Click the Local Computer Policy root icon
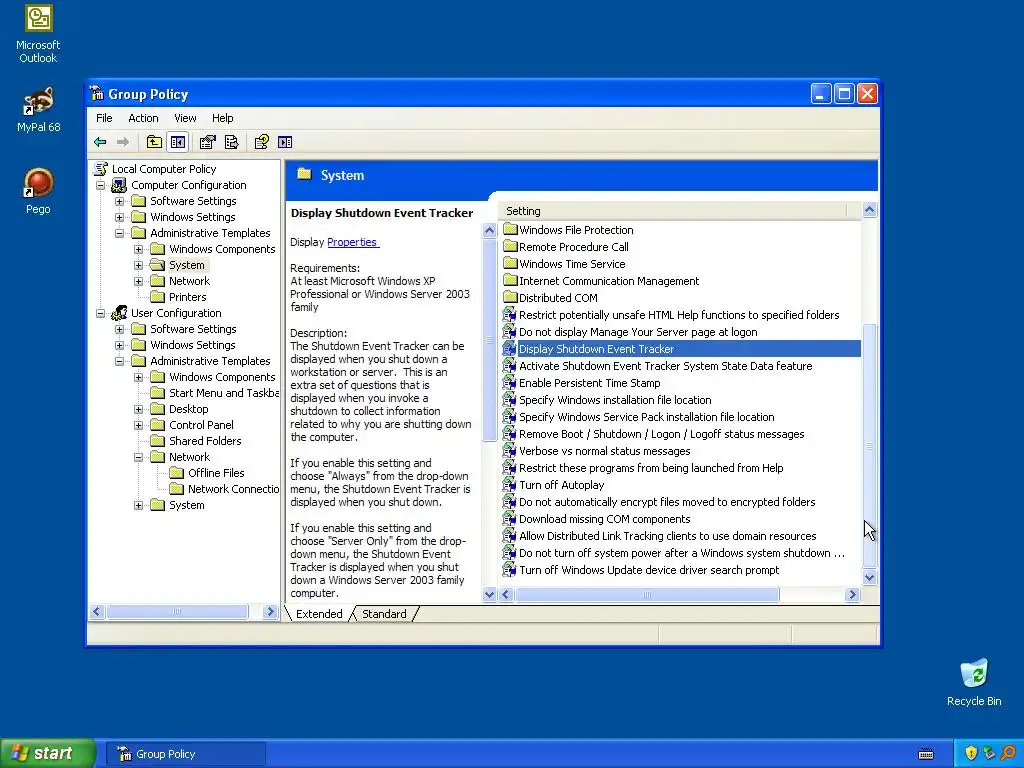This screenshot has height=768, width=1024. coord(101,168)
